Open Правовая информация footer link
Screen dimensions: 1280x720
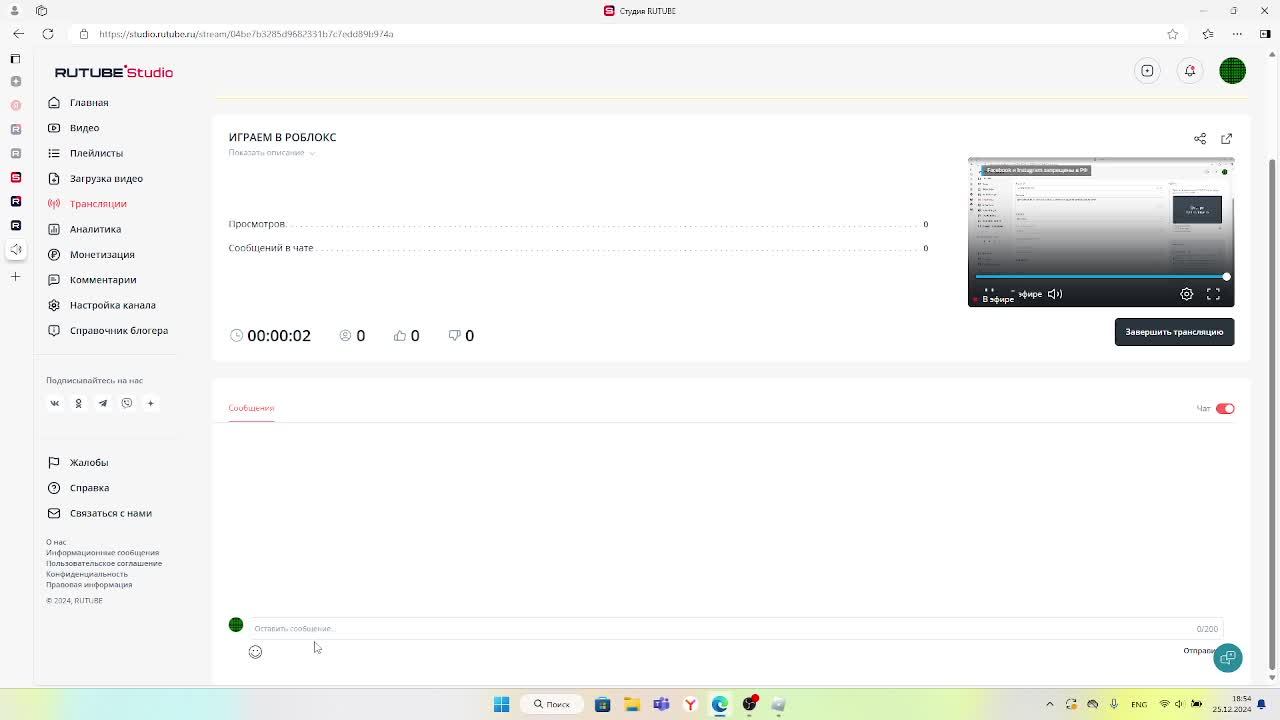click(89, 585)
